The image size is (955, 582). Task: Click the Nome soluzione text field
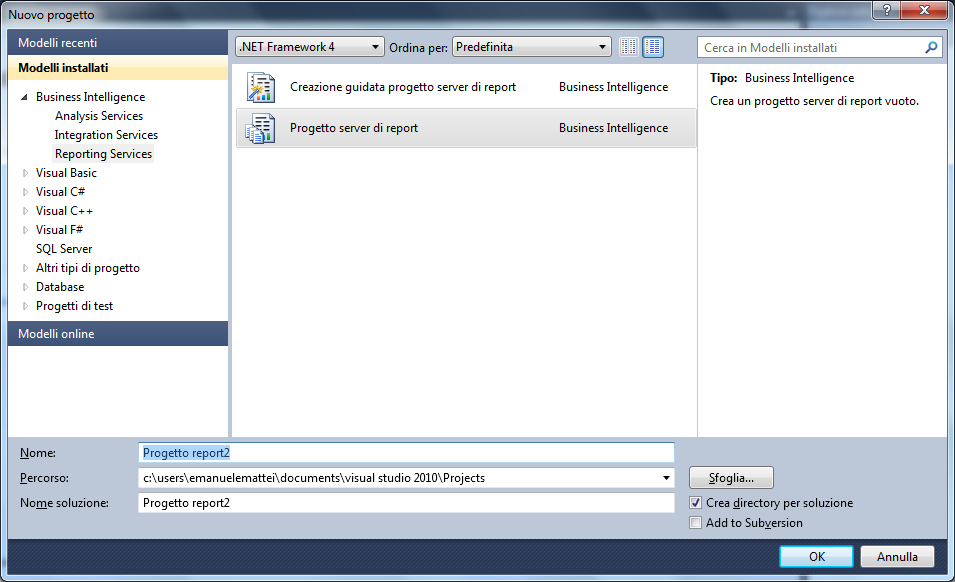pos(406,503)
